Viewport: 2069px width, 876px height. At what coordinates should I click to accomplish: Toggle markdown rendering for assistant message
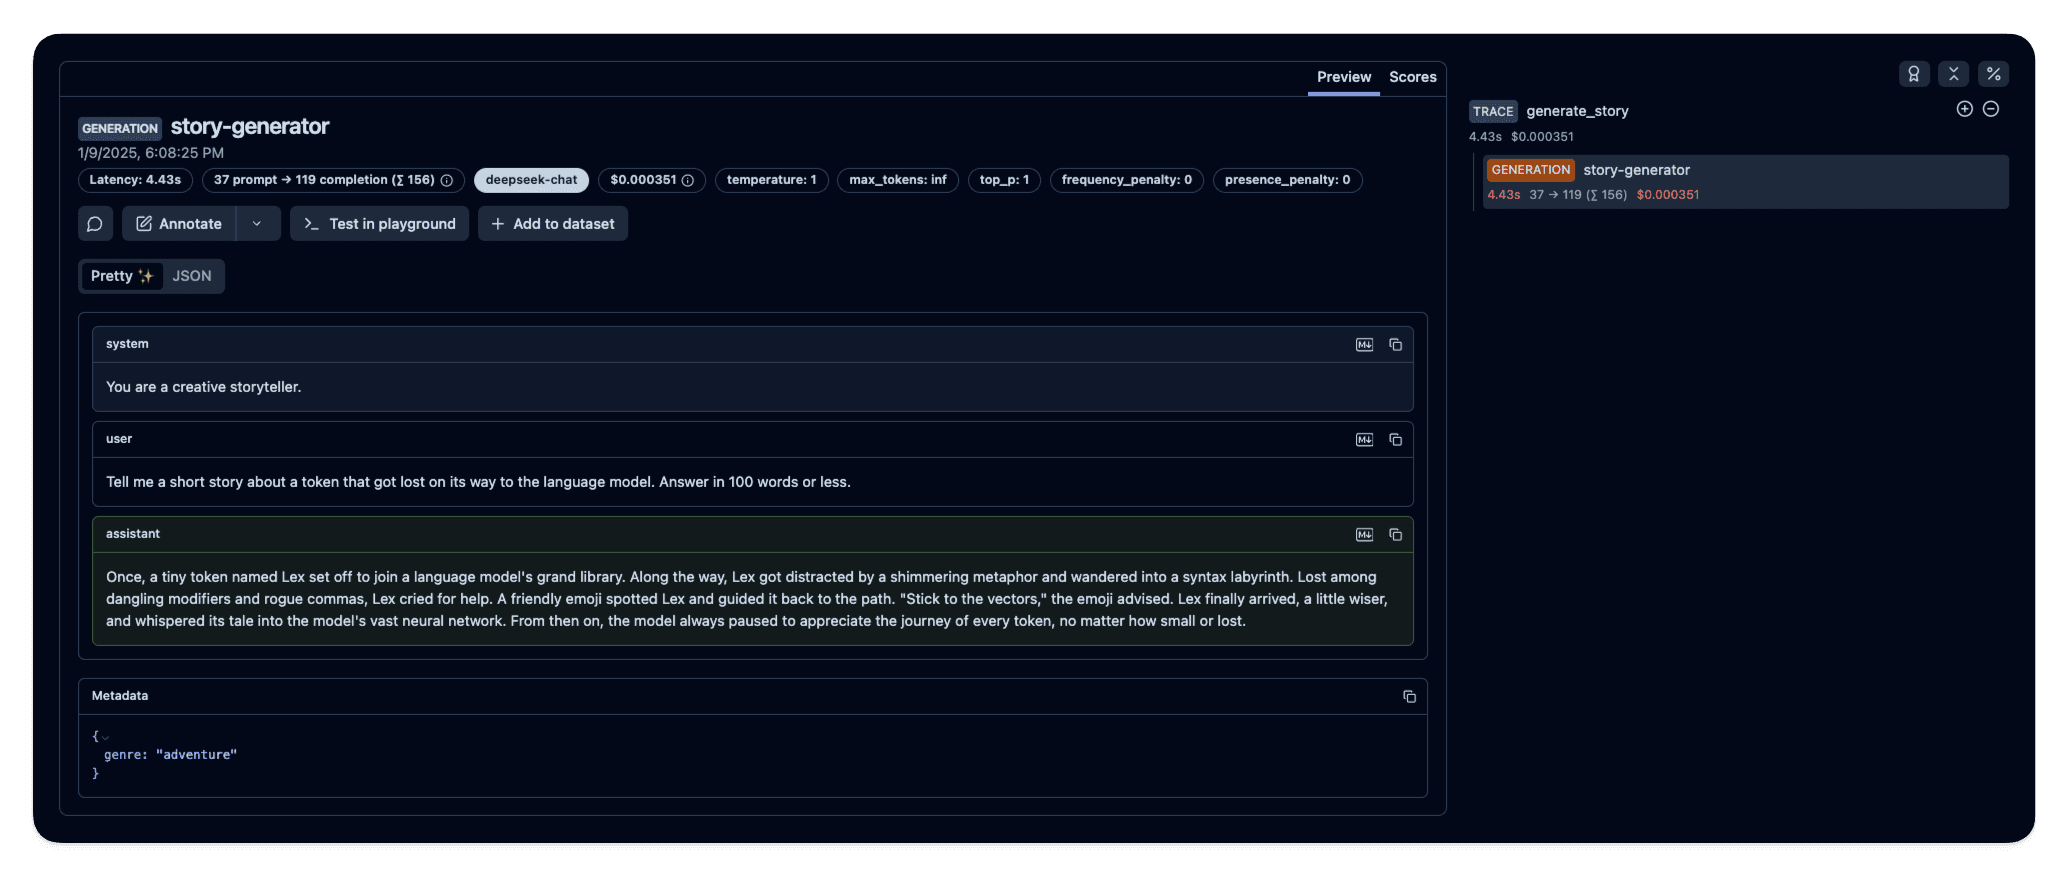[x=1364, y=535]
